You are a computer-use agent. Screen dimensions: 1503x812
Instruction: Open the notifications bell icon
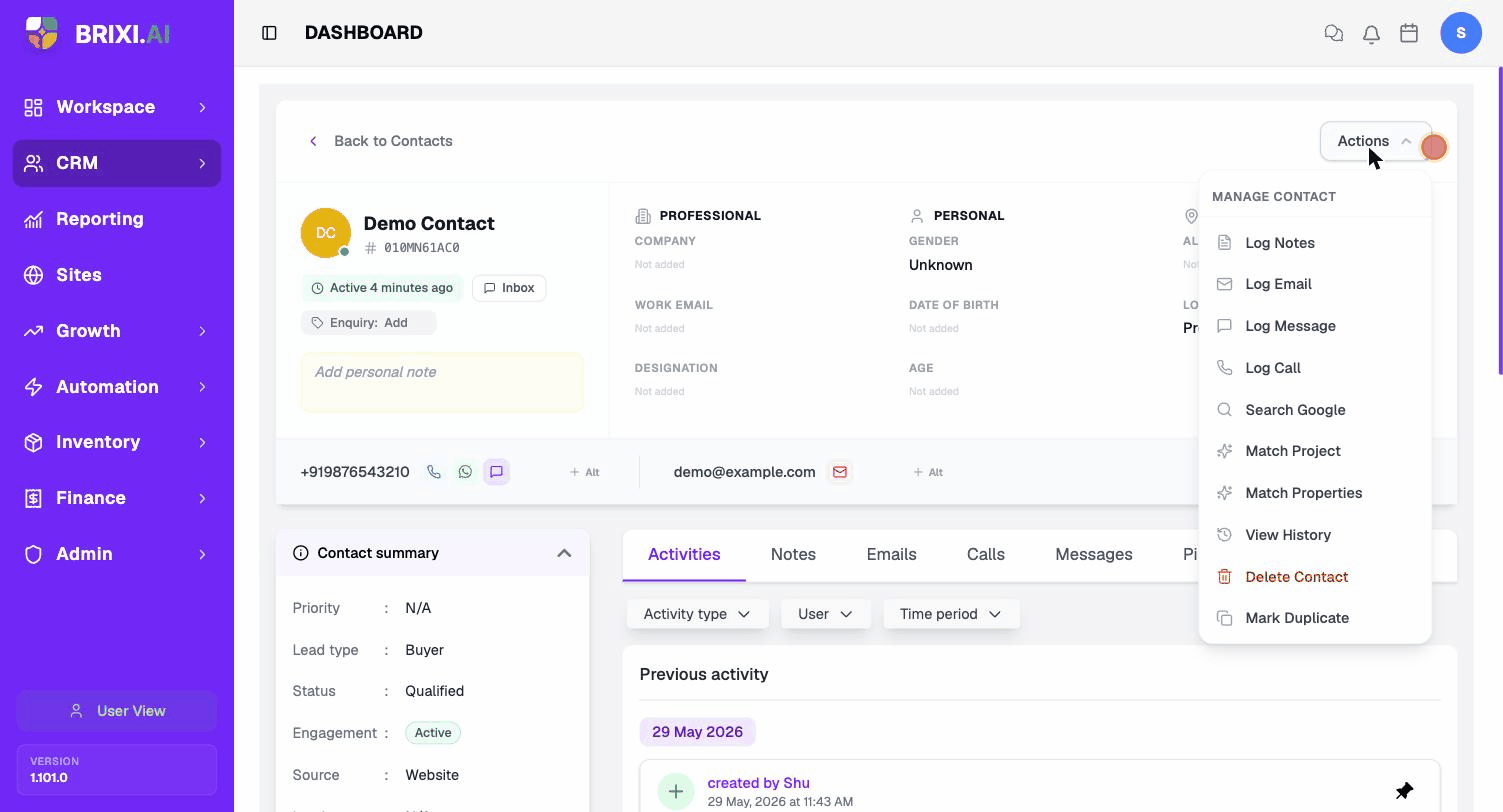1371,34
